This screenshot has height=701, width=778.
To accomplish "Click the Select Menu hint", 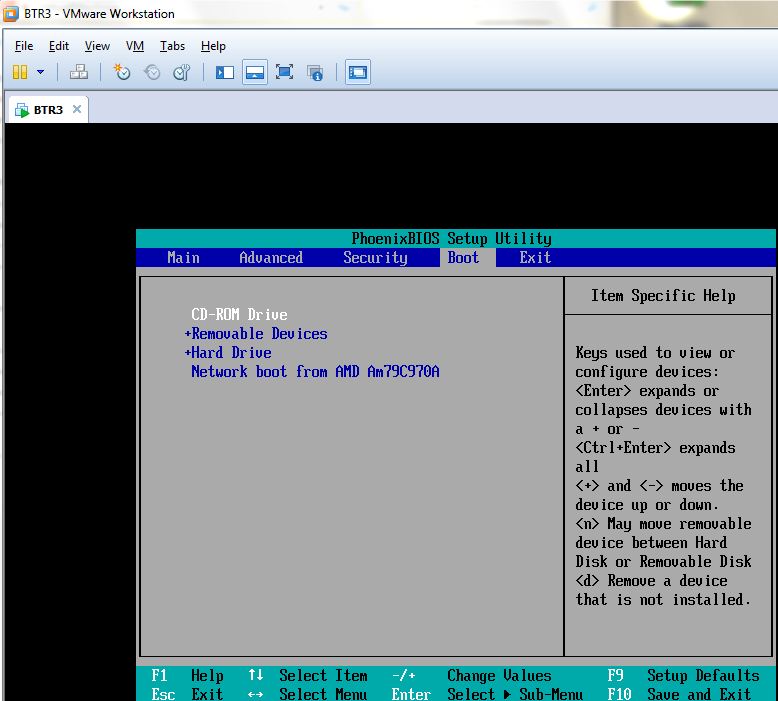I will pos(307,694).
